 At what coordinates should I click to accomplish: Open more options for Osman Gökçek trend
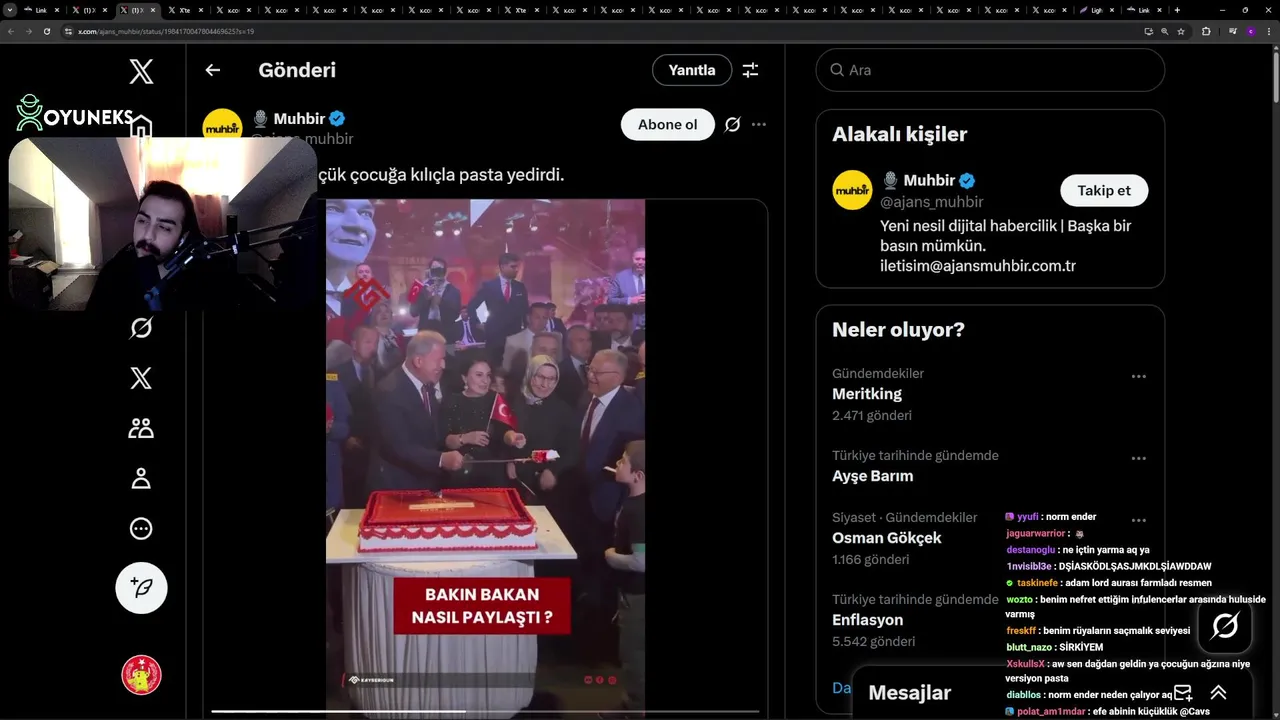tap(1138, 521)
